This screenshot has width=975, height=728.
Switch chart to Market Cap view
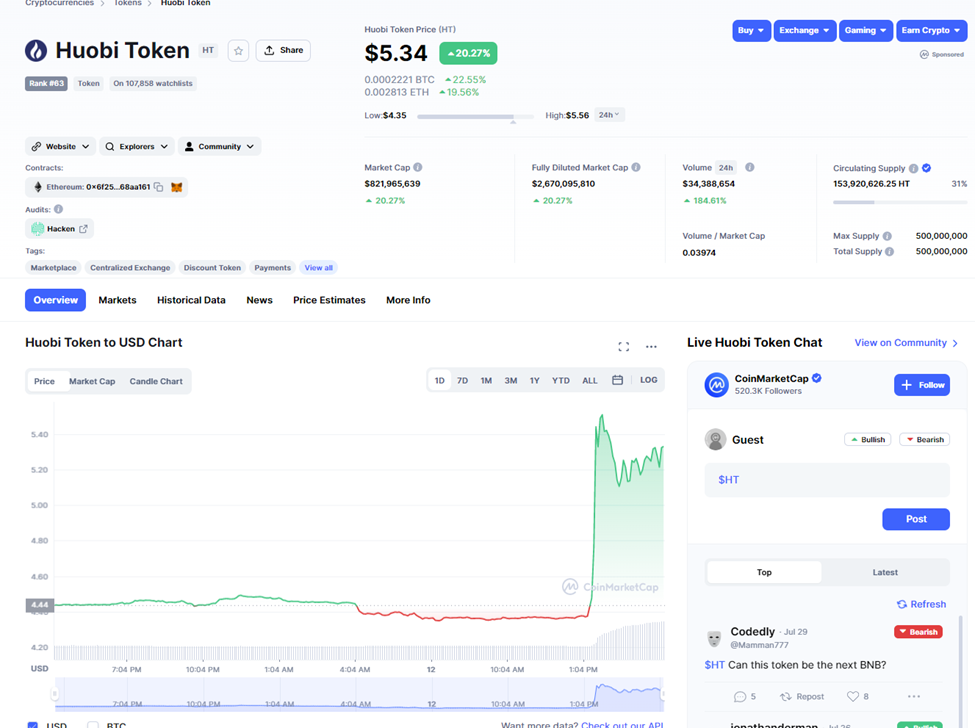coord(92,381)
